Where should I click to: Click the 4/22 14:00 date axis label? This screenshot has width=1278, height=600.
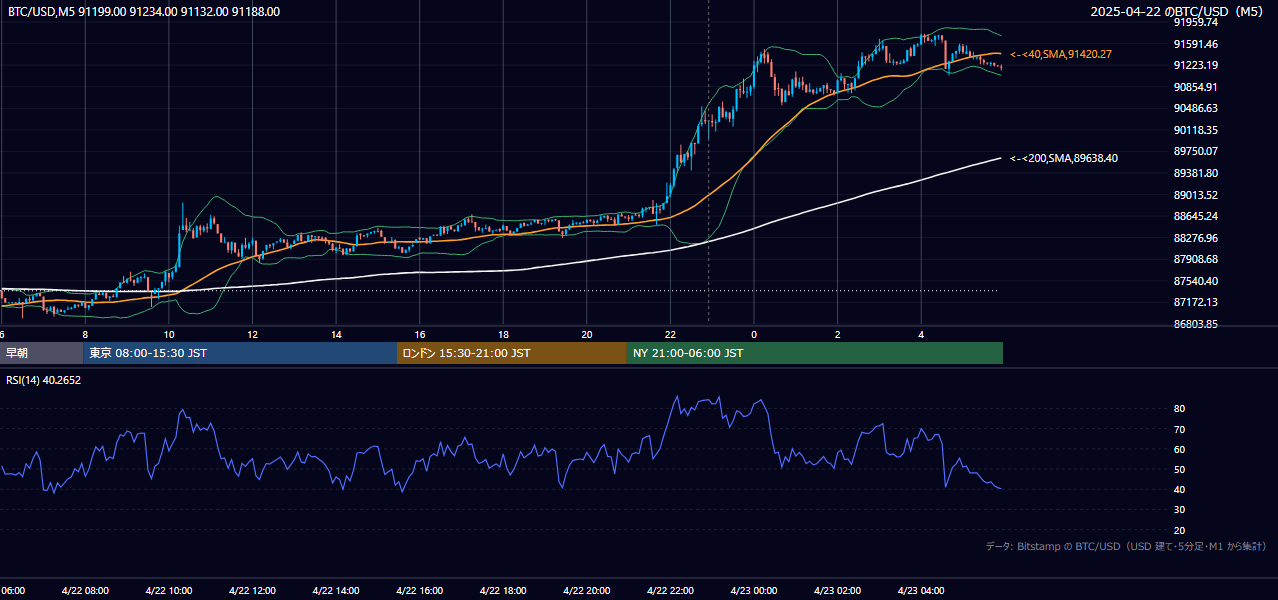click(335, 591)
